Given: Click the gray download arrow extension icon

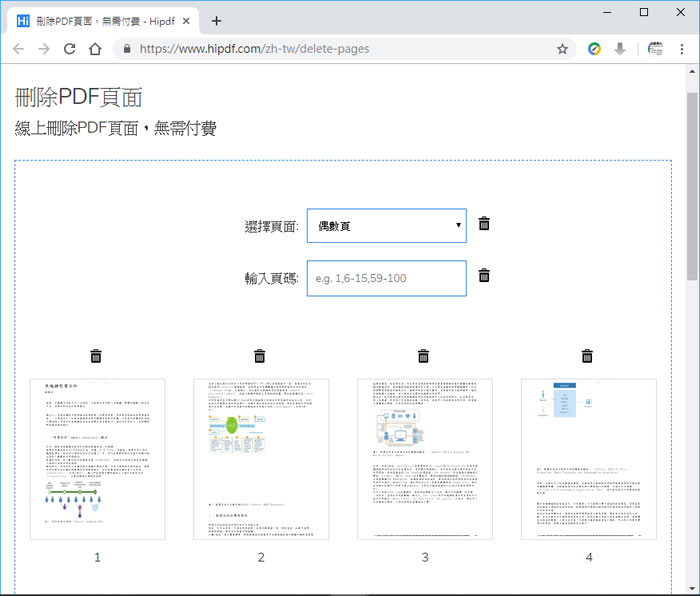Looking at the screenshot, I should point(620,49).
